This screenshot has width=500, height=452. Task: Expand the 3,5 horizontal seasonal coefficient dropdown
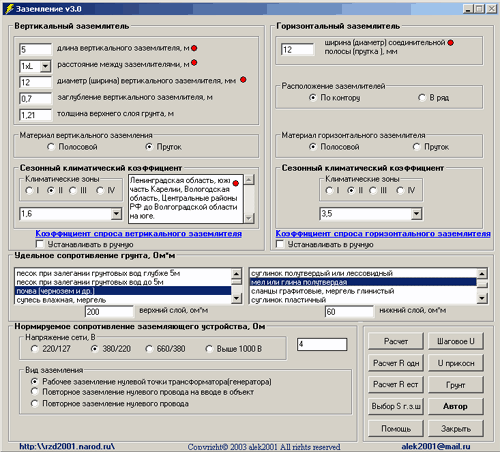click(416, 214)
